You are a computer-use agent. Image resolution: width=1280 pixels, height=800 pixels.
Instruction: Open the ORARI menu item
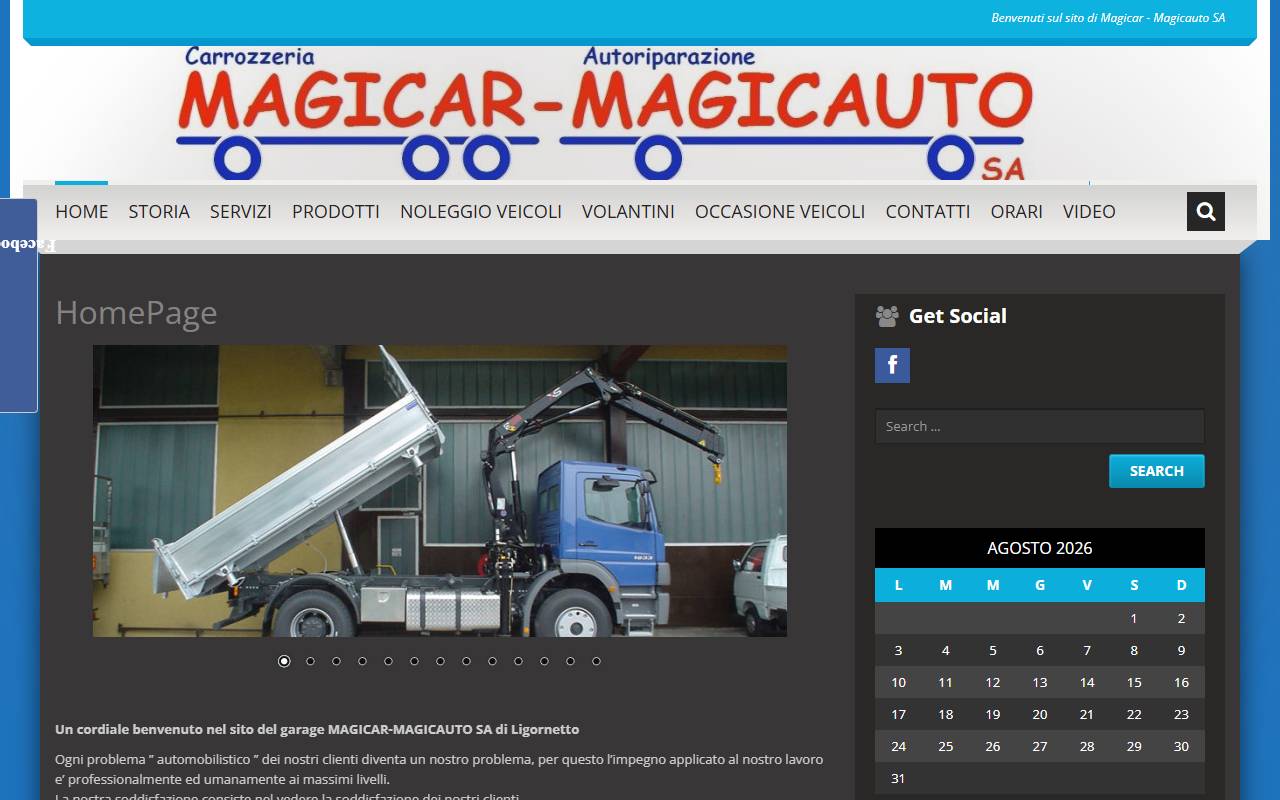point(1017,211)
